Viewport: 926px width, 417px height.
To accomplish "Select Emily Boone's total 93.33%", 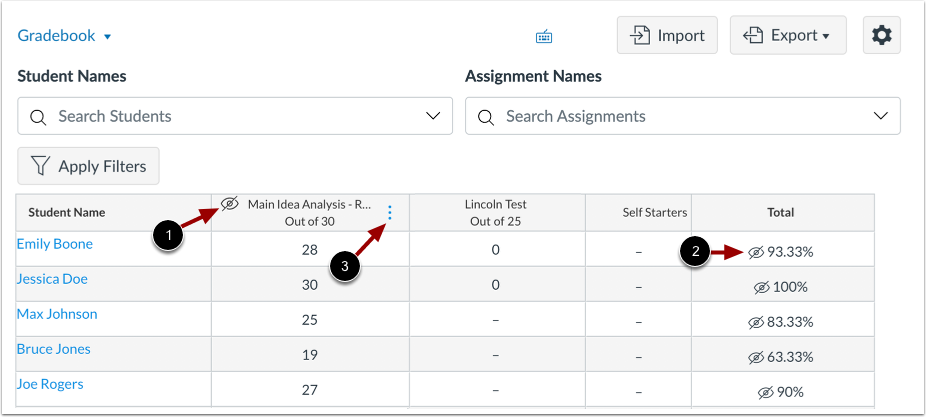I will coord(790,253).
